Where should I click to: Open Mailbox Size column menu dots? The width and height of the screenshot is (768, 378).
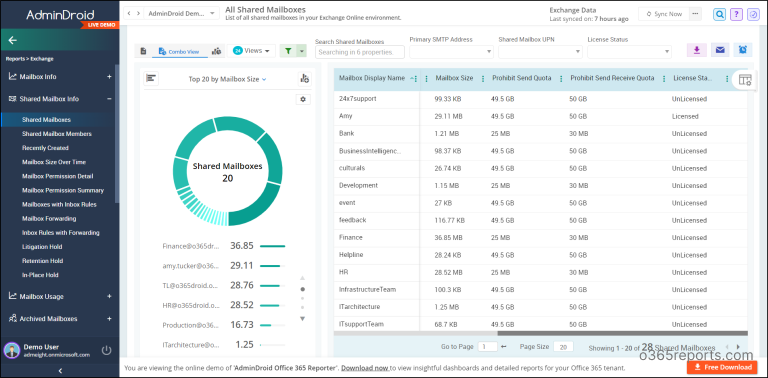coord(483,79)
